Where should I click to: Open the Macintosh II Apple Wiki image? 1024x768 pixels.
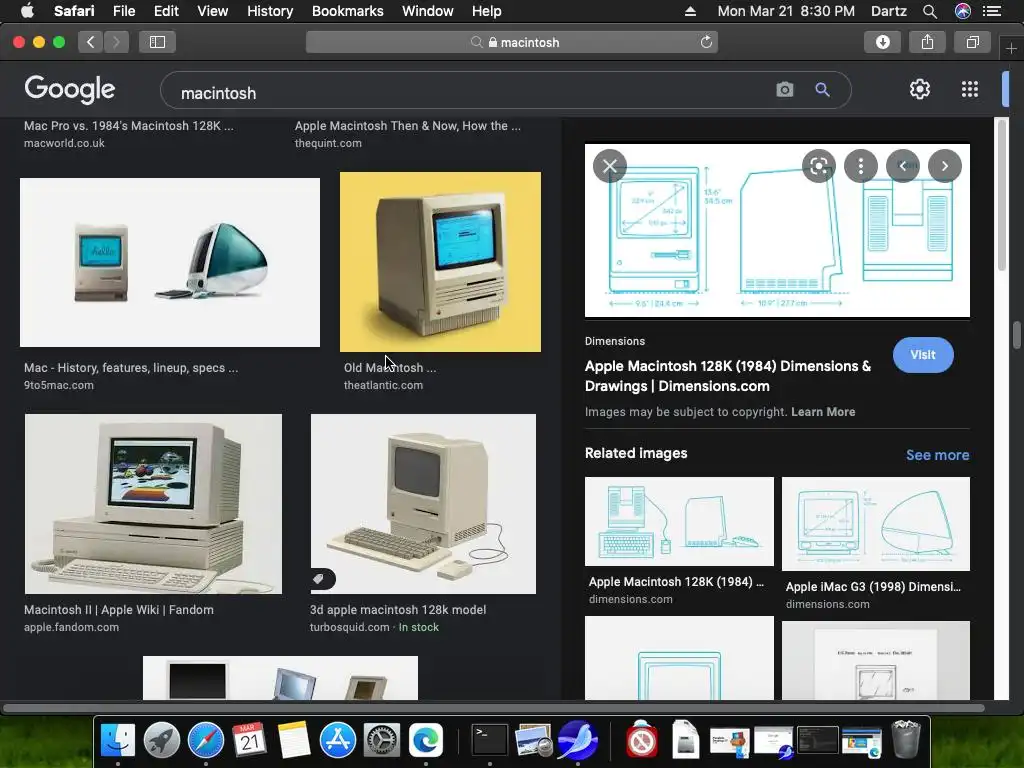tap(153, 504)
